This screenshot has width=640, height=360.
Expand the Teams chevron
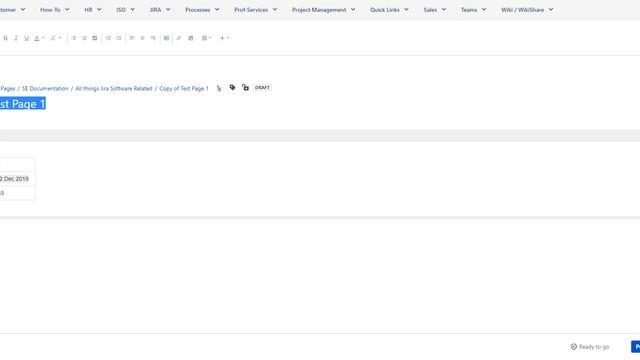(484, 9)
